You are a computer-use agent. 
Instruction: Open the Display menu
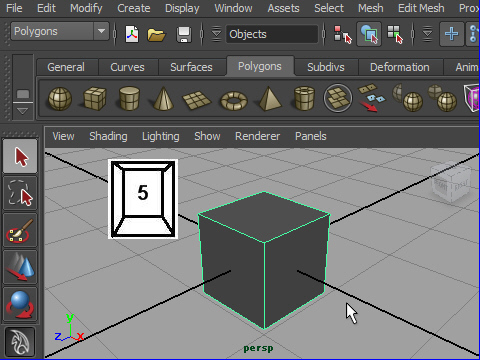182,8
